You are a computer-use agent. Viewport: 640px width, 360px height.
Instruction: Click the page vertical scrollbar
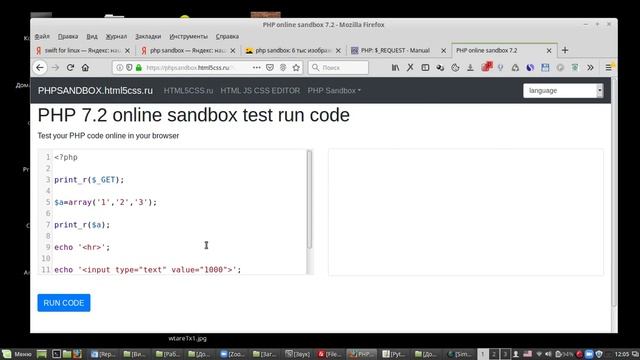[614, 192]
